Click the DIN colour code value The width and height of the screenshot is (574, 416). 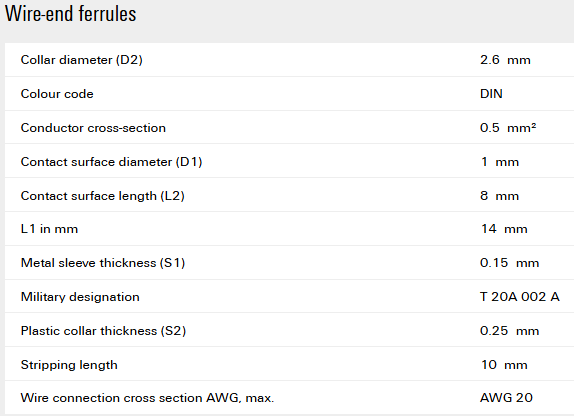coord(491,94)
